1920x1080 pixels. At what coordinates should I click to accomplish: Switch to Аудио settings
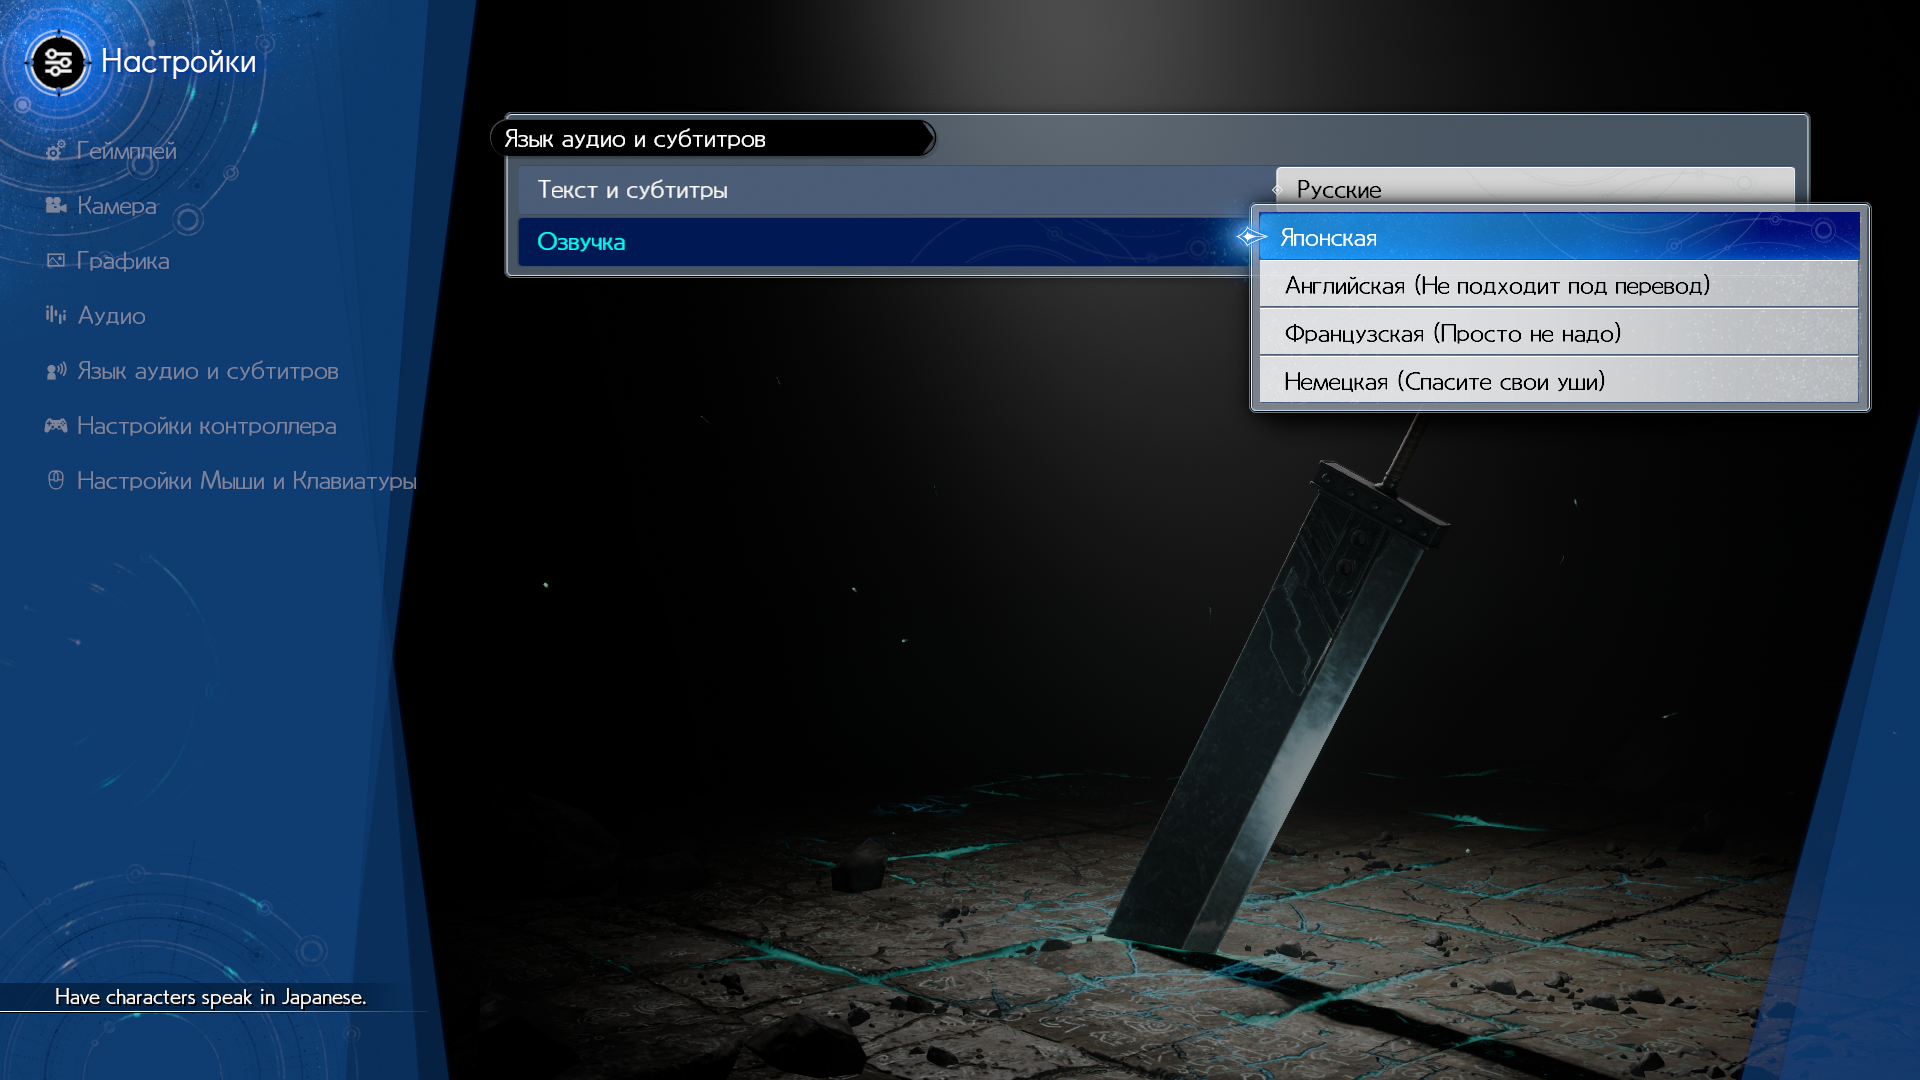point(111,316)
